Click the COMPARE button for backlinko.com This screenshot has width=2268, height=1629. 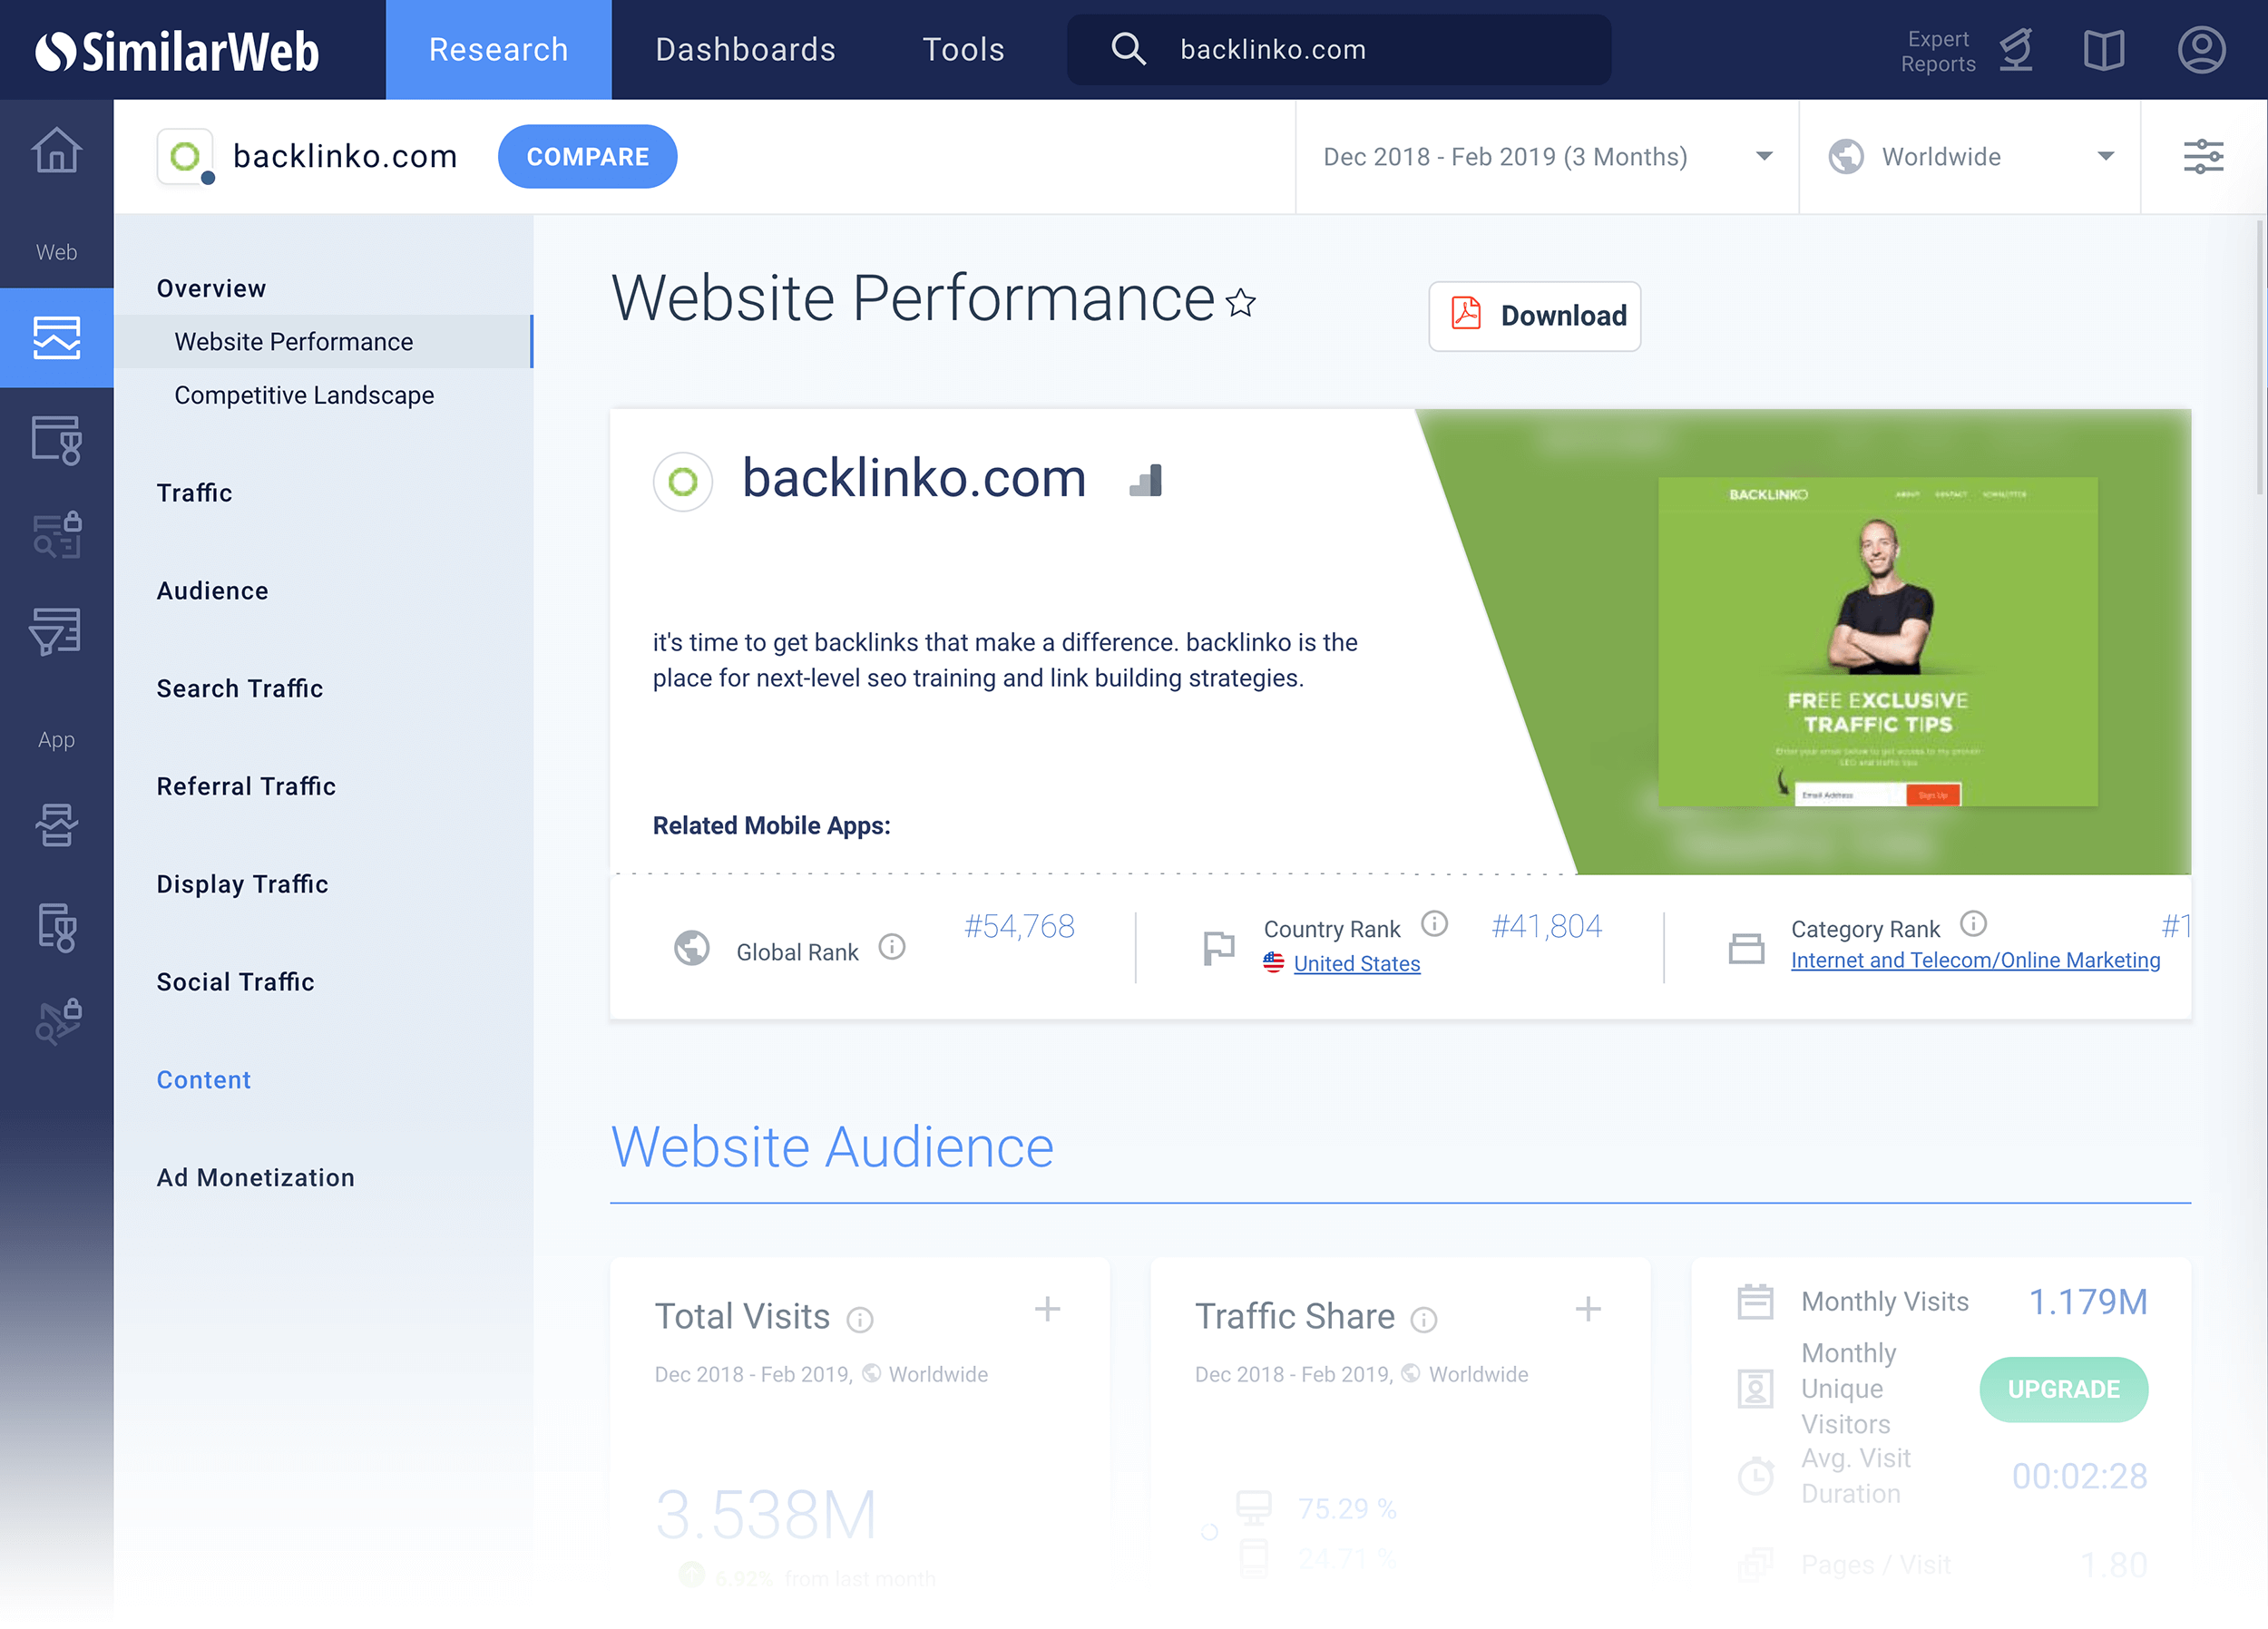click(588, 157)
